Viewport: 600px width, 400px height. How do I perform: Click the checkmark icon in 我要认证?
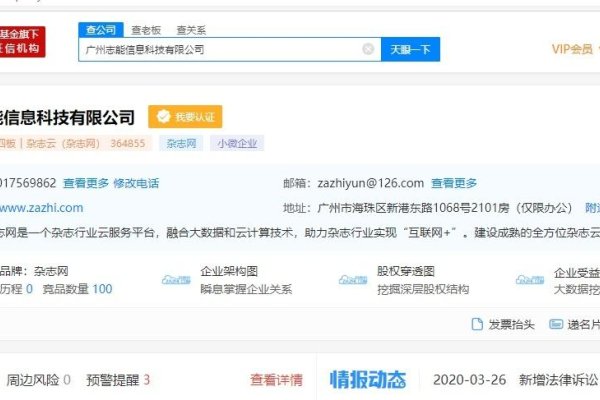[163, 117]
